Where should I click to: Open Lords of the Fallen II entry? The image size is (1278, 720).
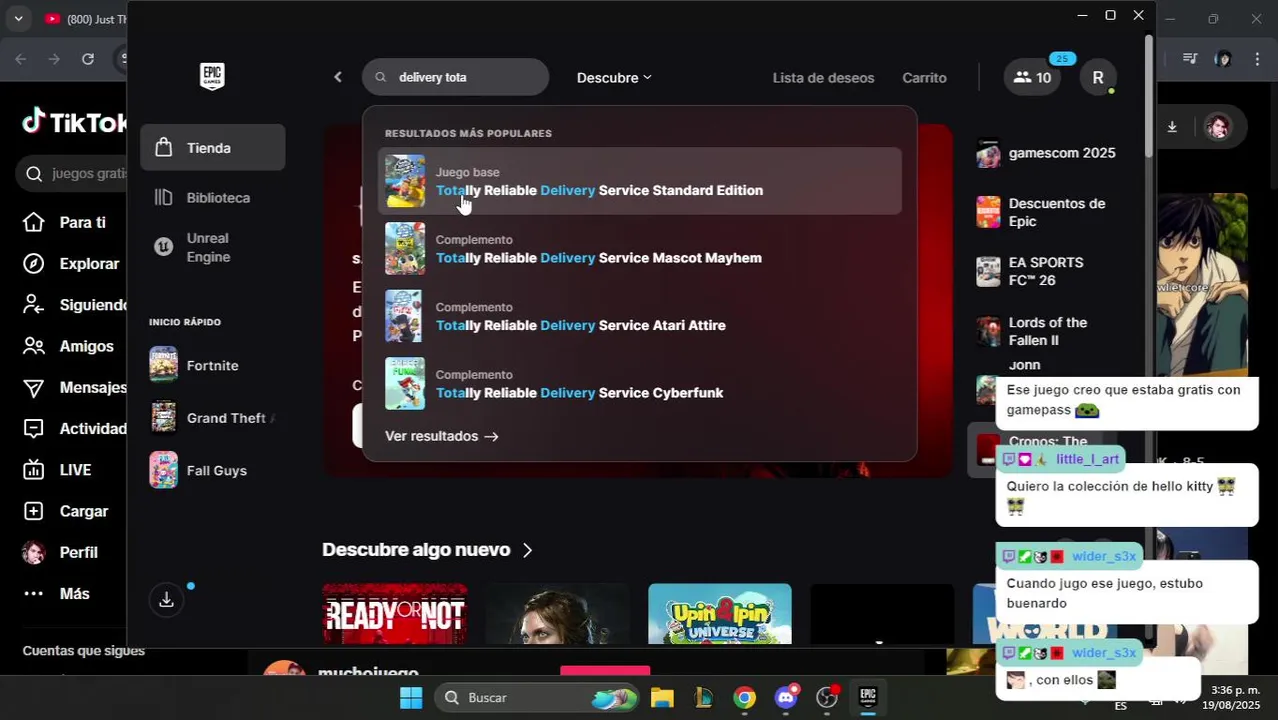tap(1048, 331)
